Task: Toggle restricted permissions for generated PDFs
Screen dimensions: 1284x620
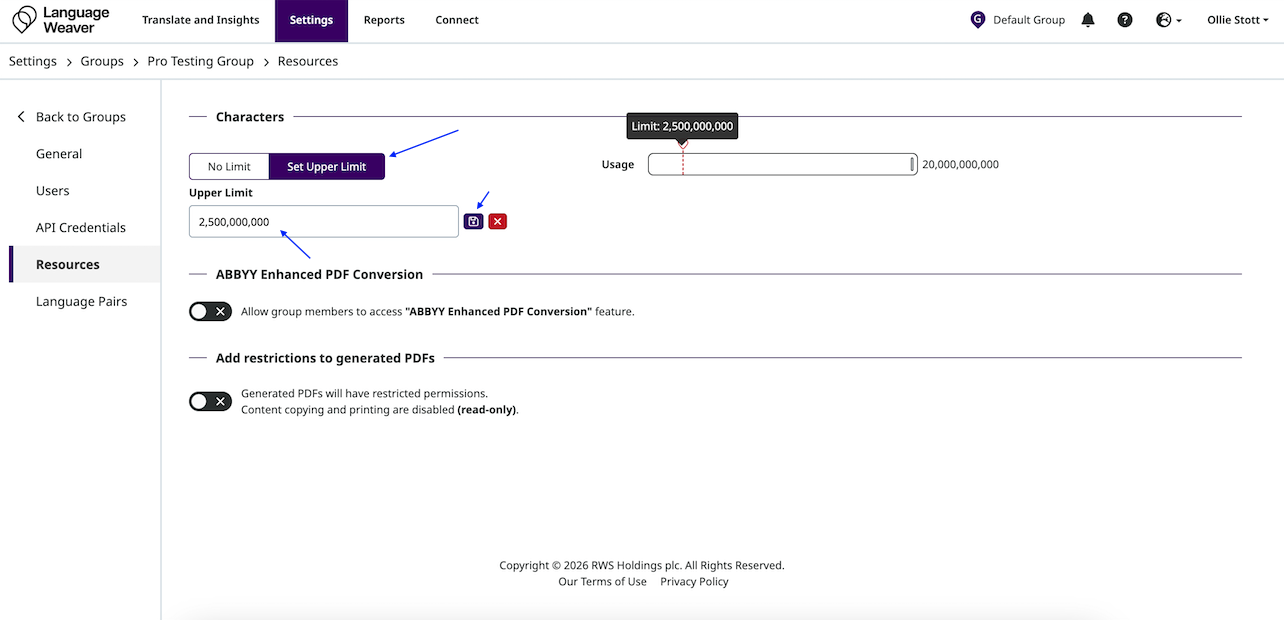Action: coord(210,401)
